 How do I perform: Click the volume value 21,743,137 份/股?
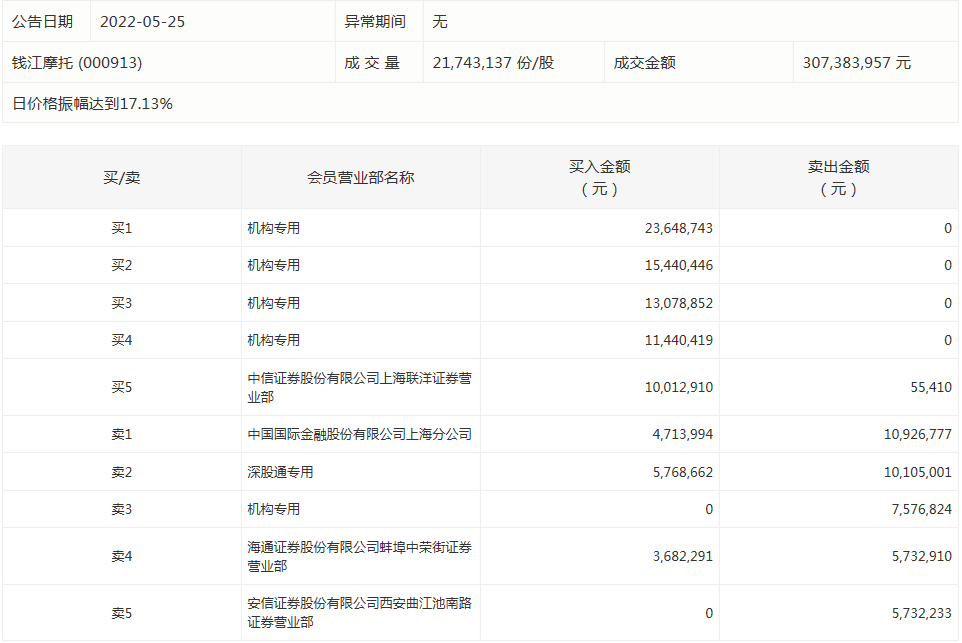pyautogui.click(x=490, y=62)
